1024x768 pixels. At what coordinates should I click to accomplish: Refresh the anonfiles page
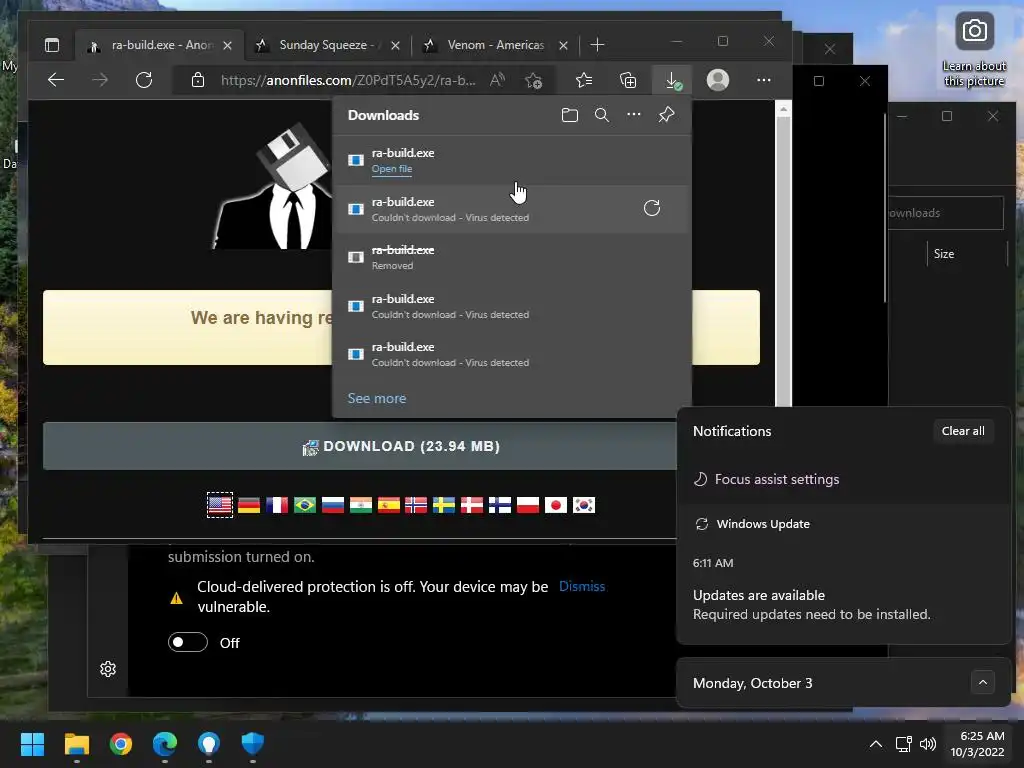144,80
